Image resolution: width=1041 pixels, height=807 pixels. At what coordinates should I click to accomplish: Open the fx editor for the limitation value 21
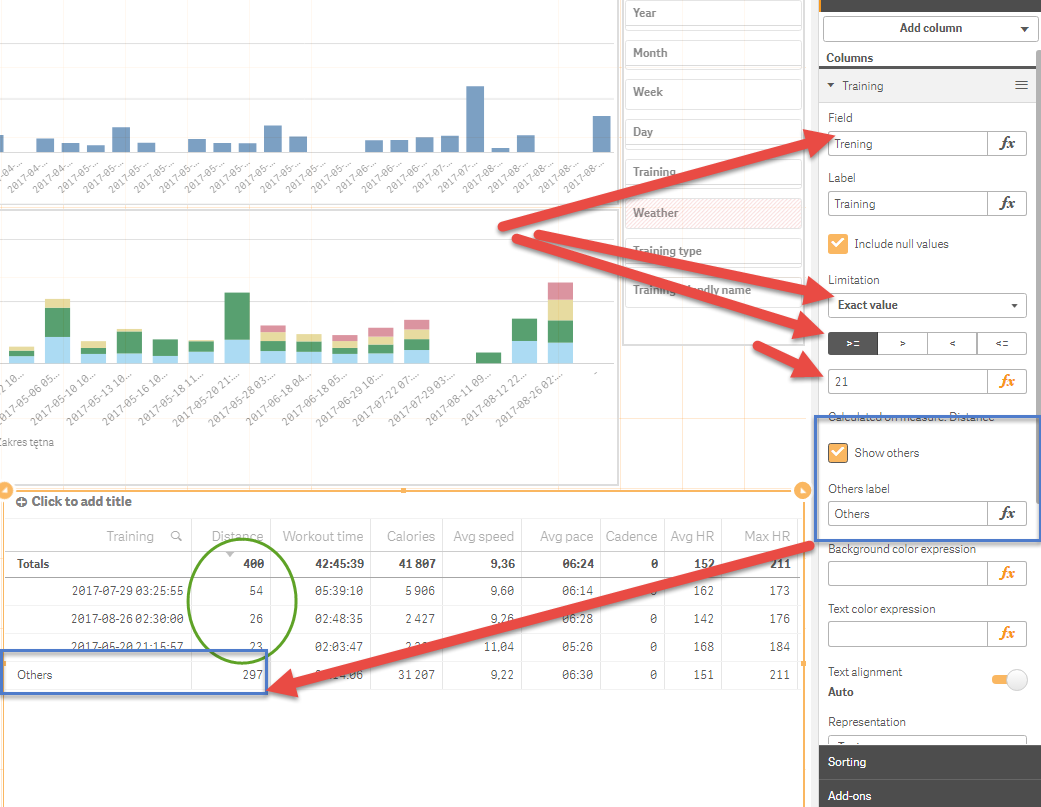(1007, 381)
